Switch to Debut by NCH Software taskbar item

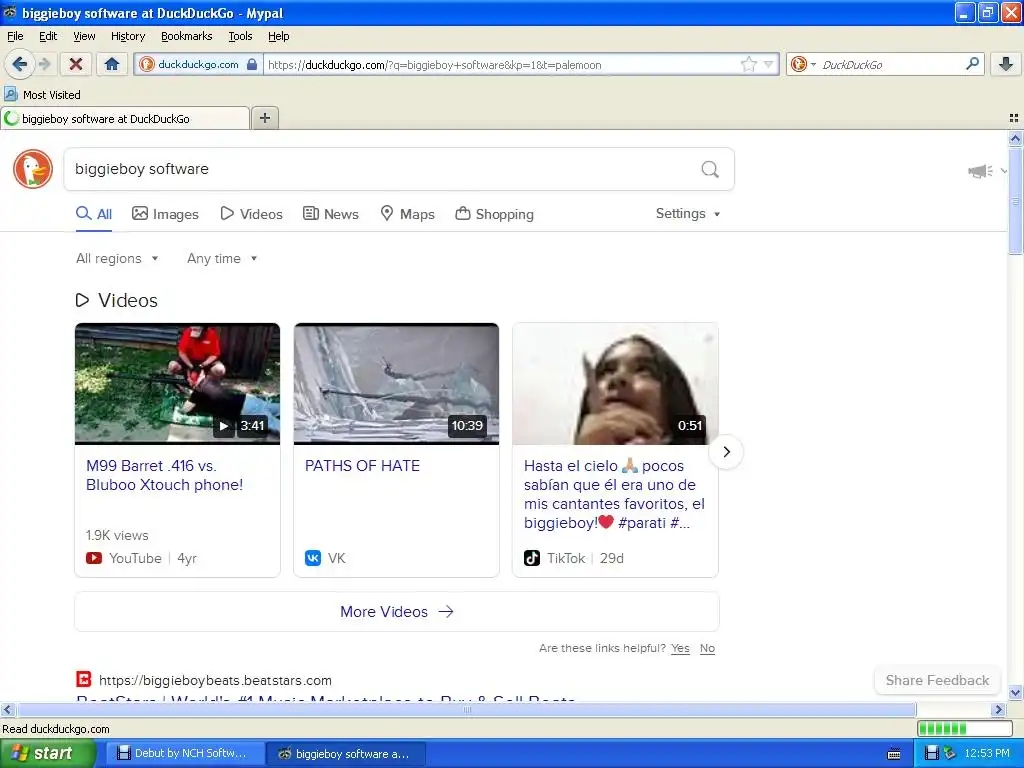(184, 753)
